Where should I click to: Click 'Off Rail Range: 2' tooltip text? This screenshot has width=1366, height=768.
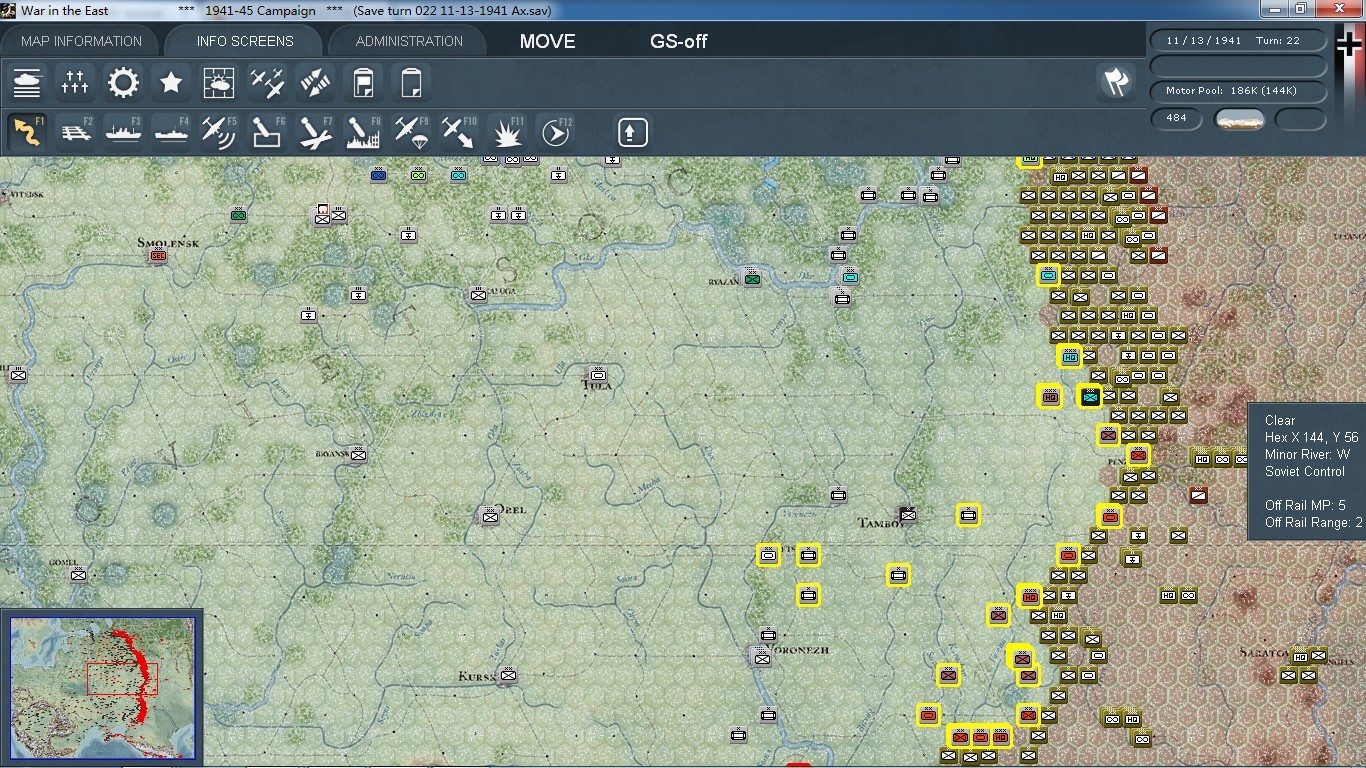pyautogui.click(x=1314, y=522)
